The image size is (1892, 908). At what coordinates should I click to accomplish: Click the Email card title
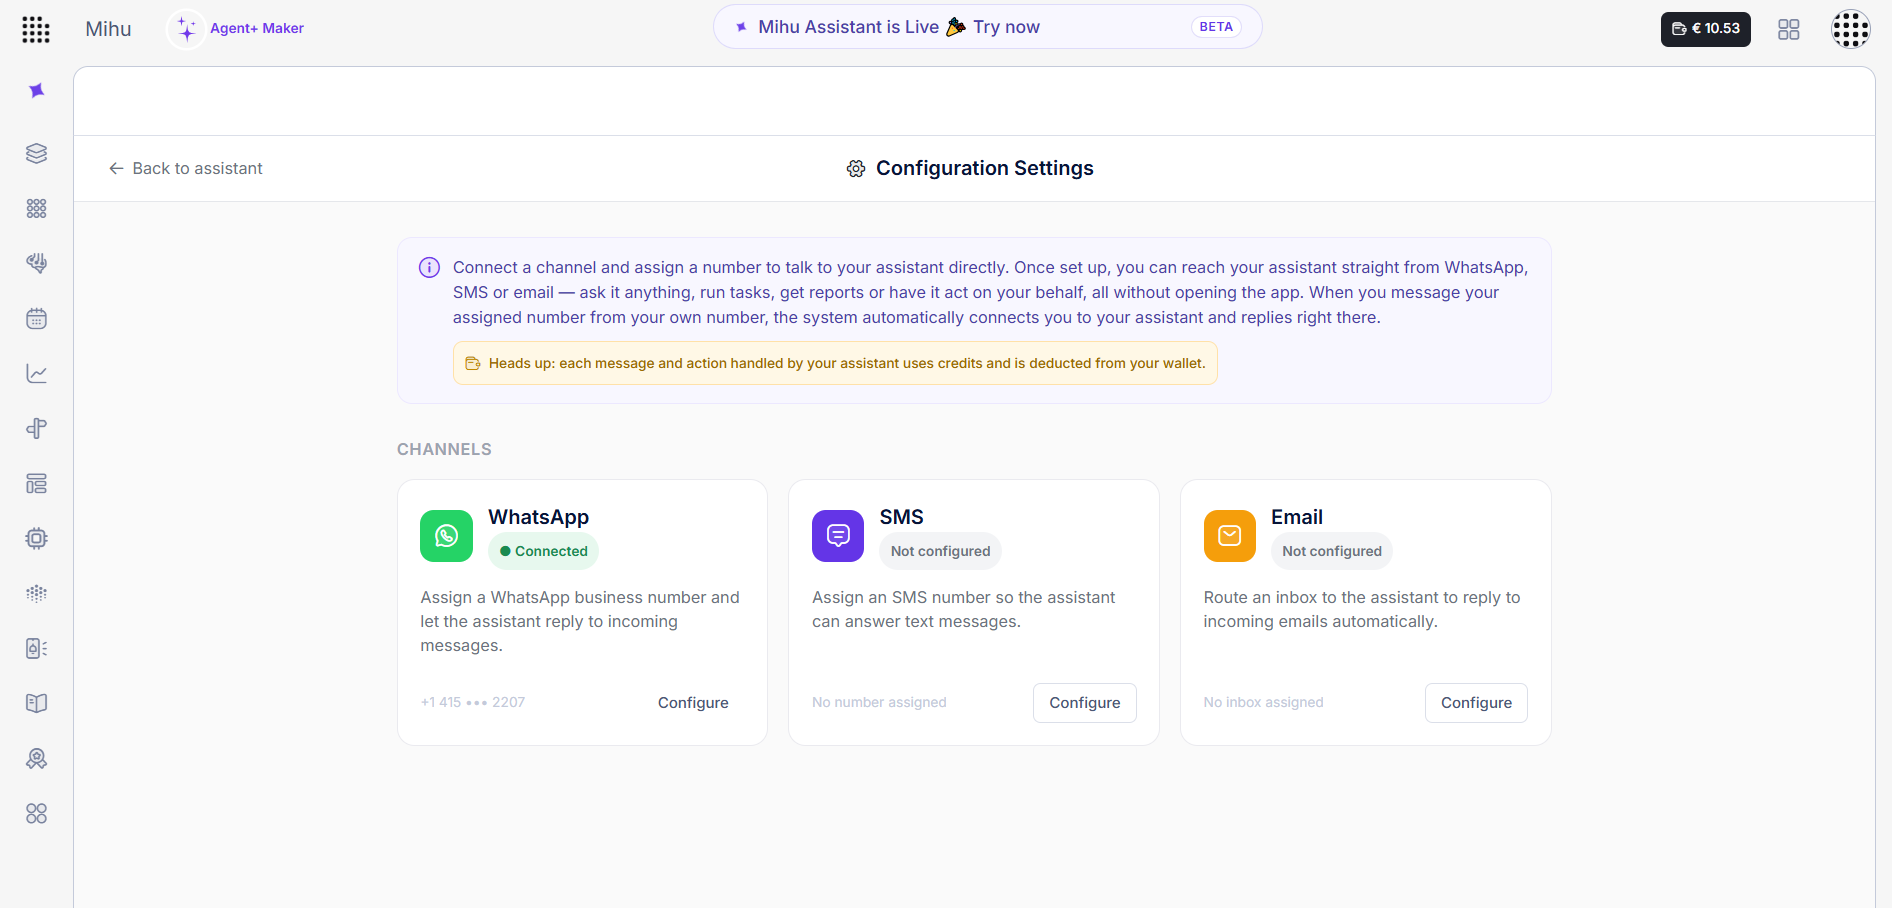point(1297,517)
